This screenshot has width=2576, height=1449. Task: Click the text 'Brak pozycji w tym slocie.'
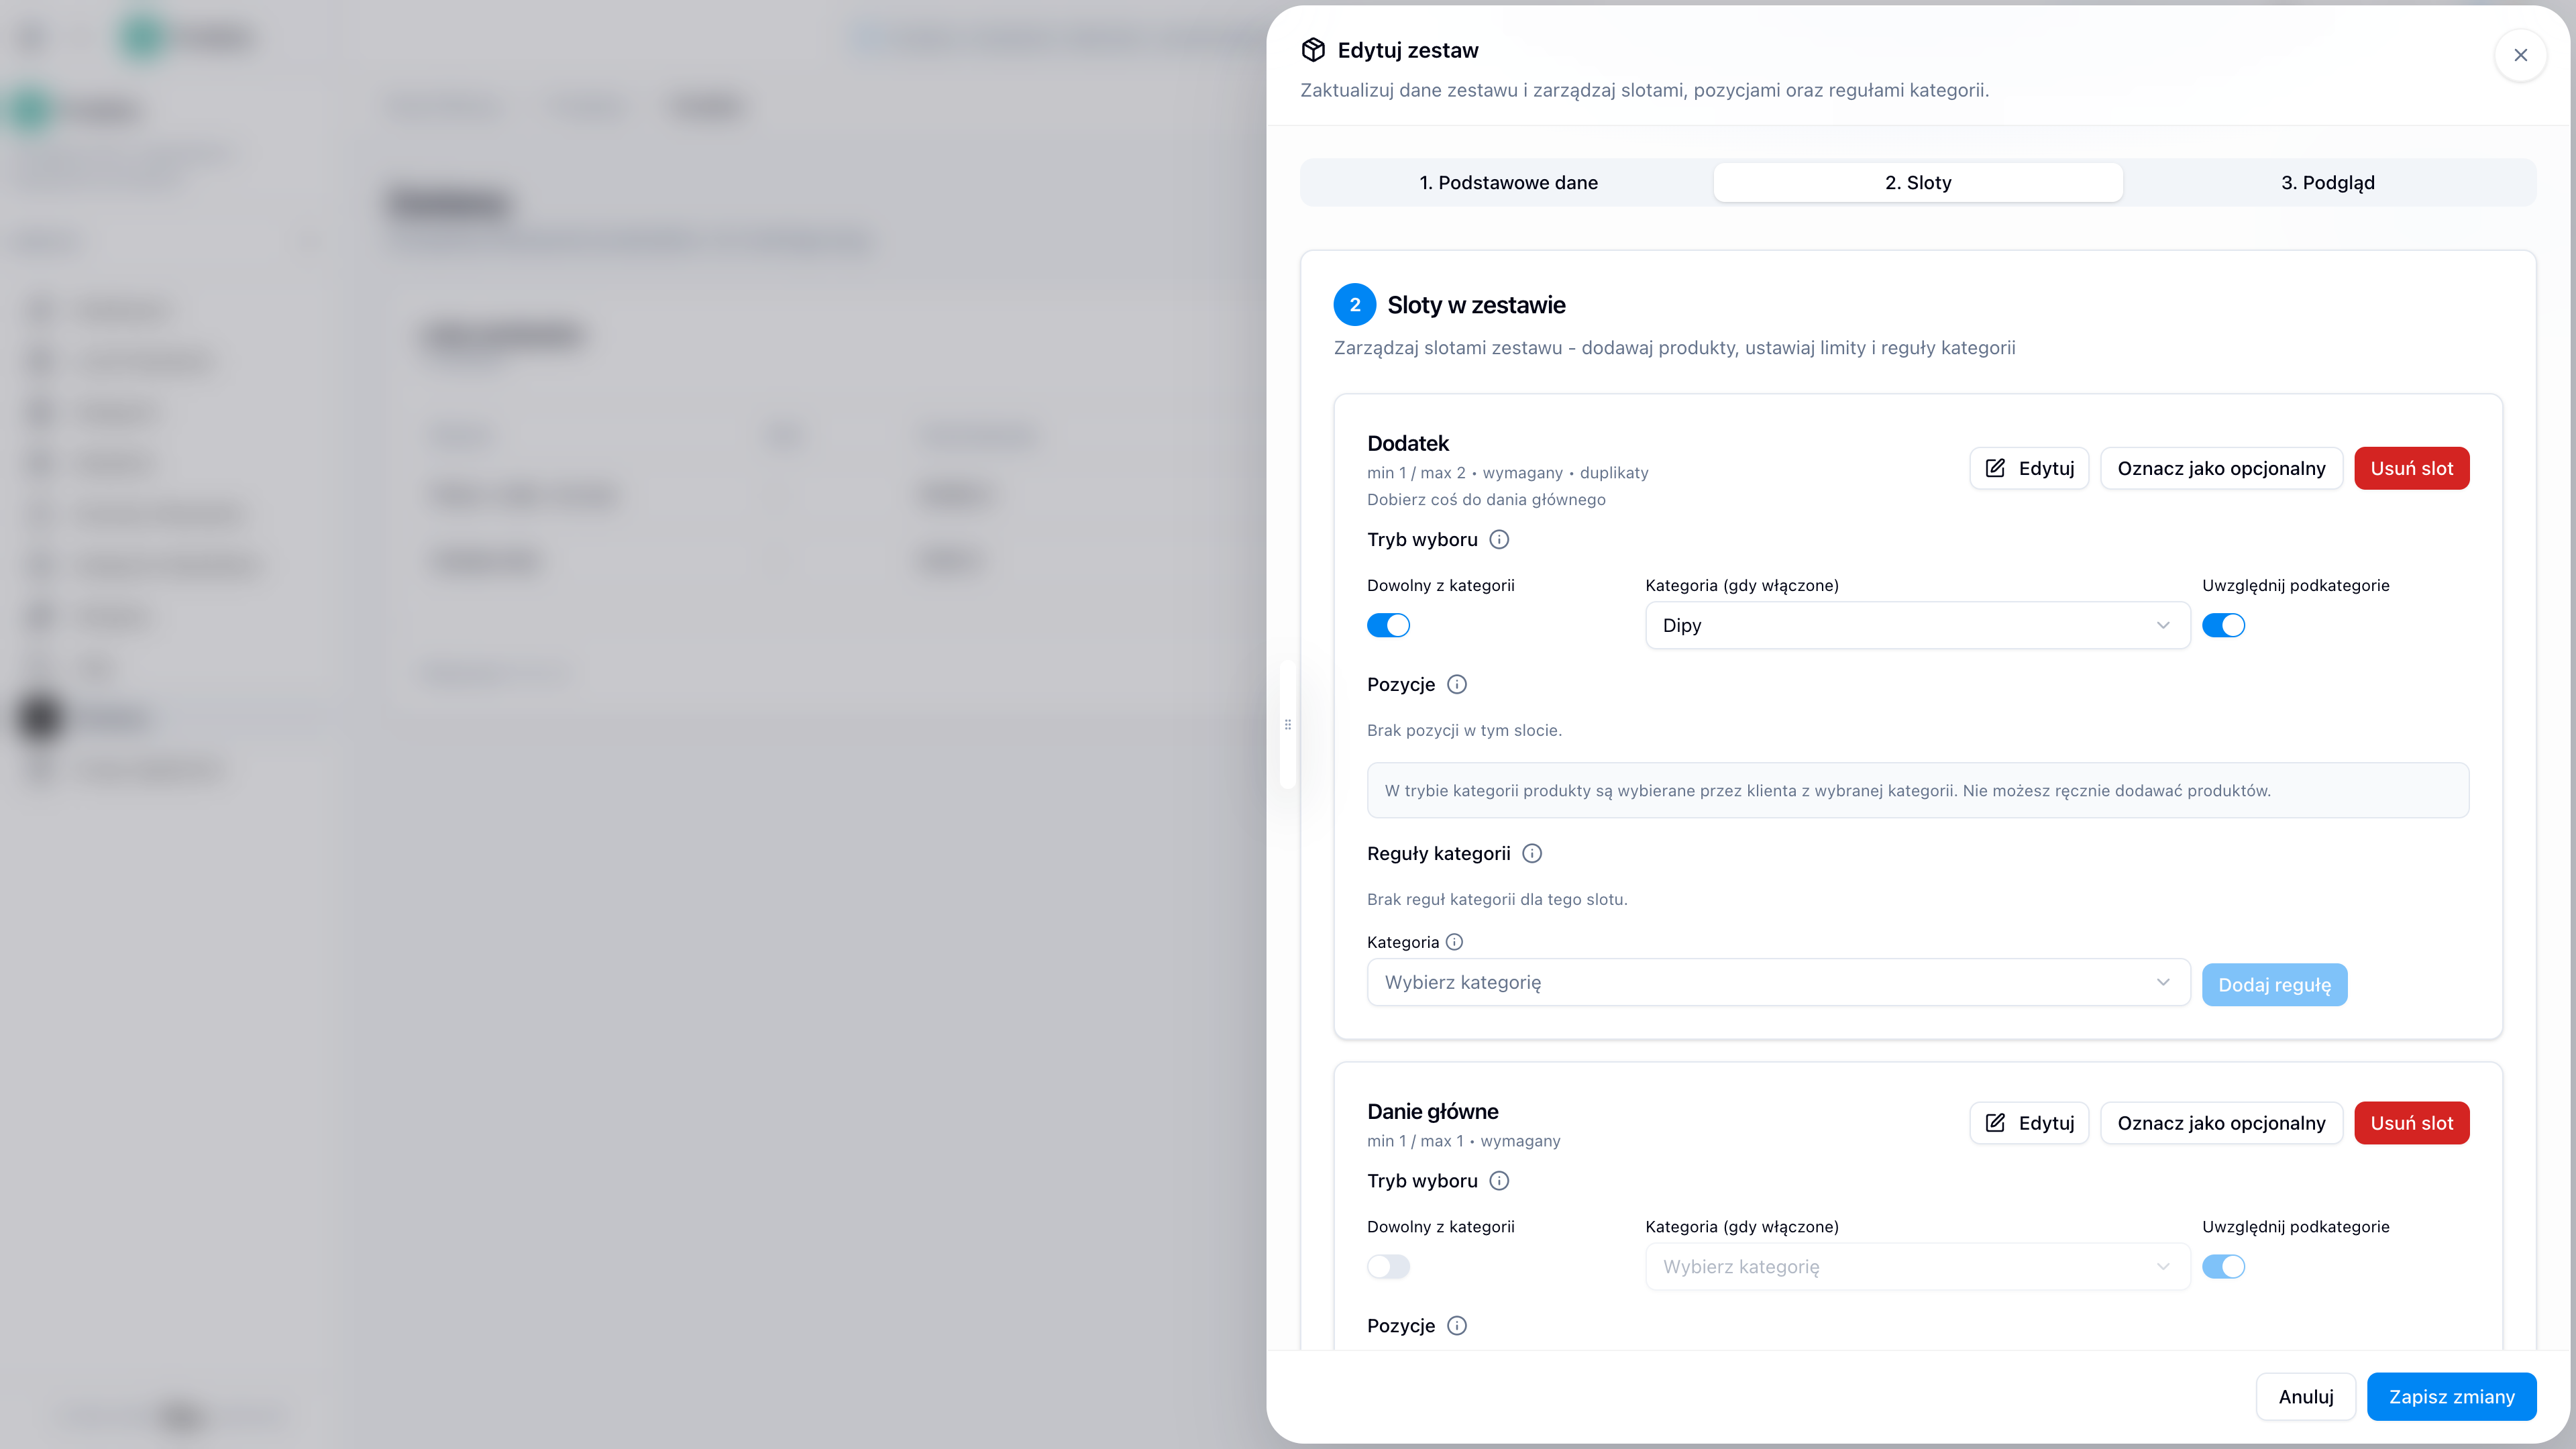click(1464, 731)
